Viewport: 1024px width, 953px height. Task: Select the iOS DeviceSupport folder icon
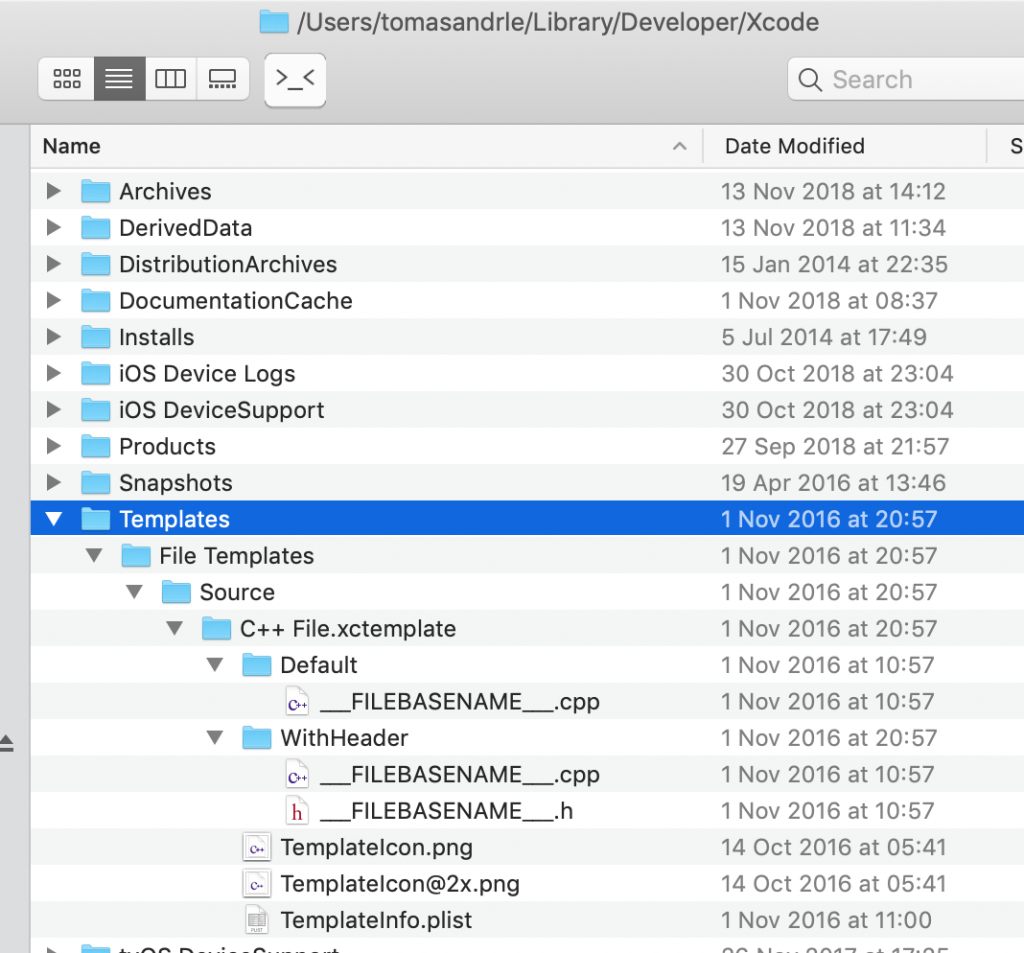pyautogui.click(x=95, y=410)
